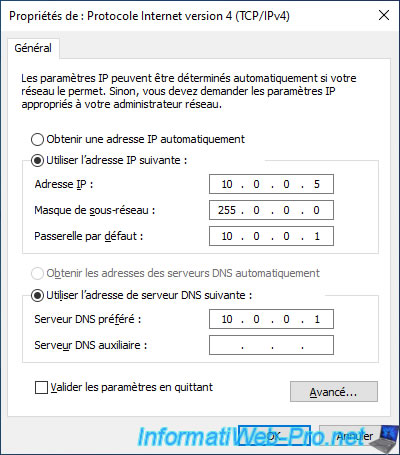
Task: Click the last octet of Passerelle par défaut
Action: tap(317, 236)
